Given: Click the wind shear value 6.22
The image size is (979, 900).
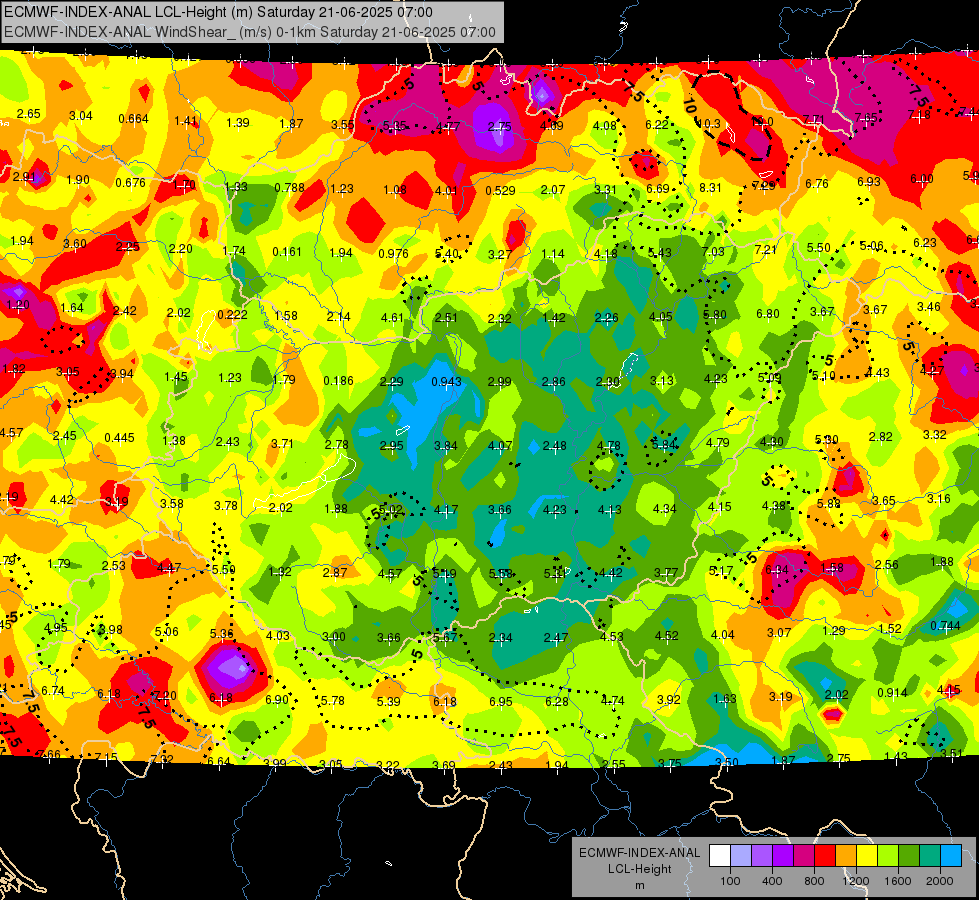Looking at the screenshot, I should coord(657,124).
